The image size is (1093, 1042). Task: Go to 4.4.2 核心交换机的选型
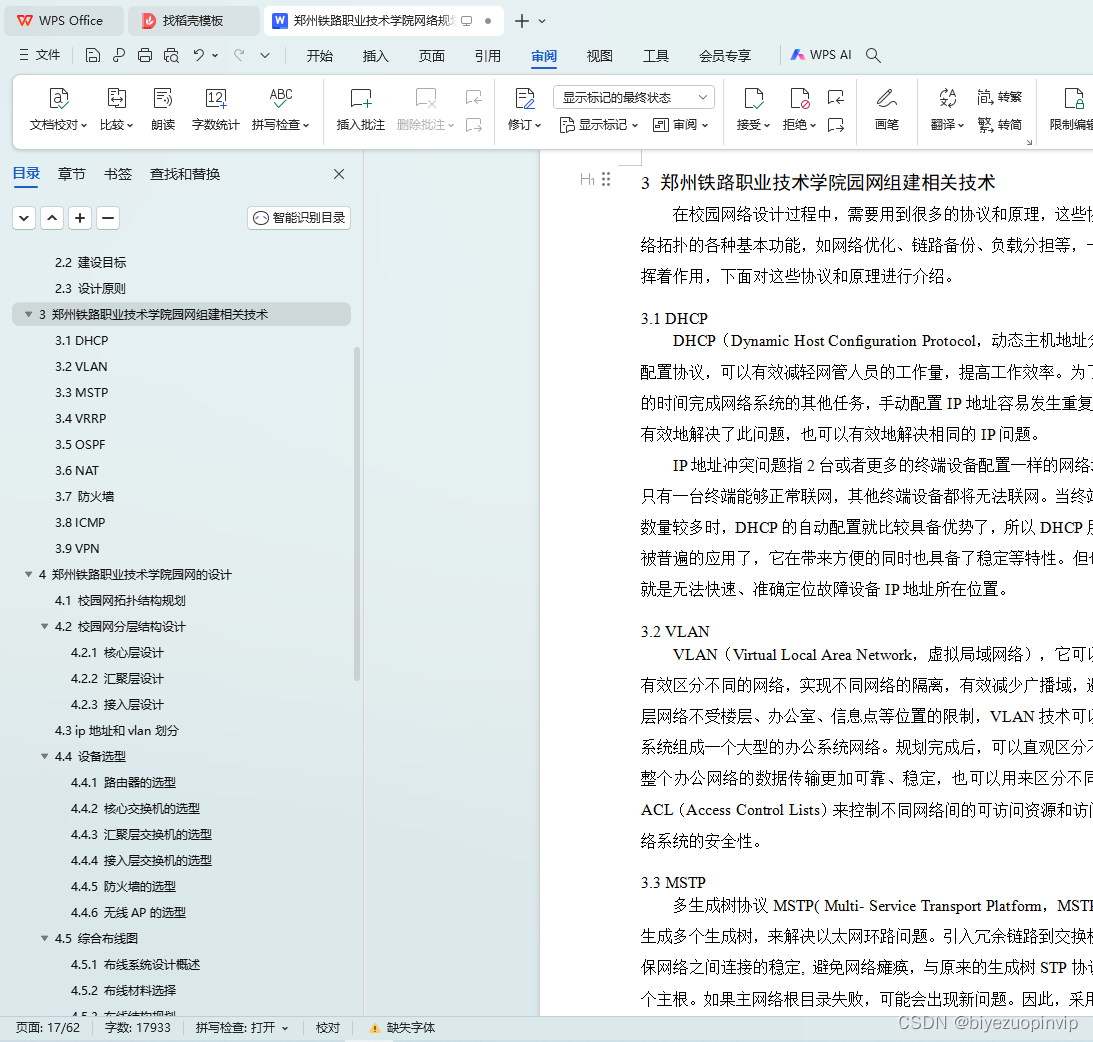135,809
